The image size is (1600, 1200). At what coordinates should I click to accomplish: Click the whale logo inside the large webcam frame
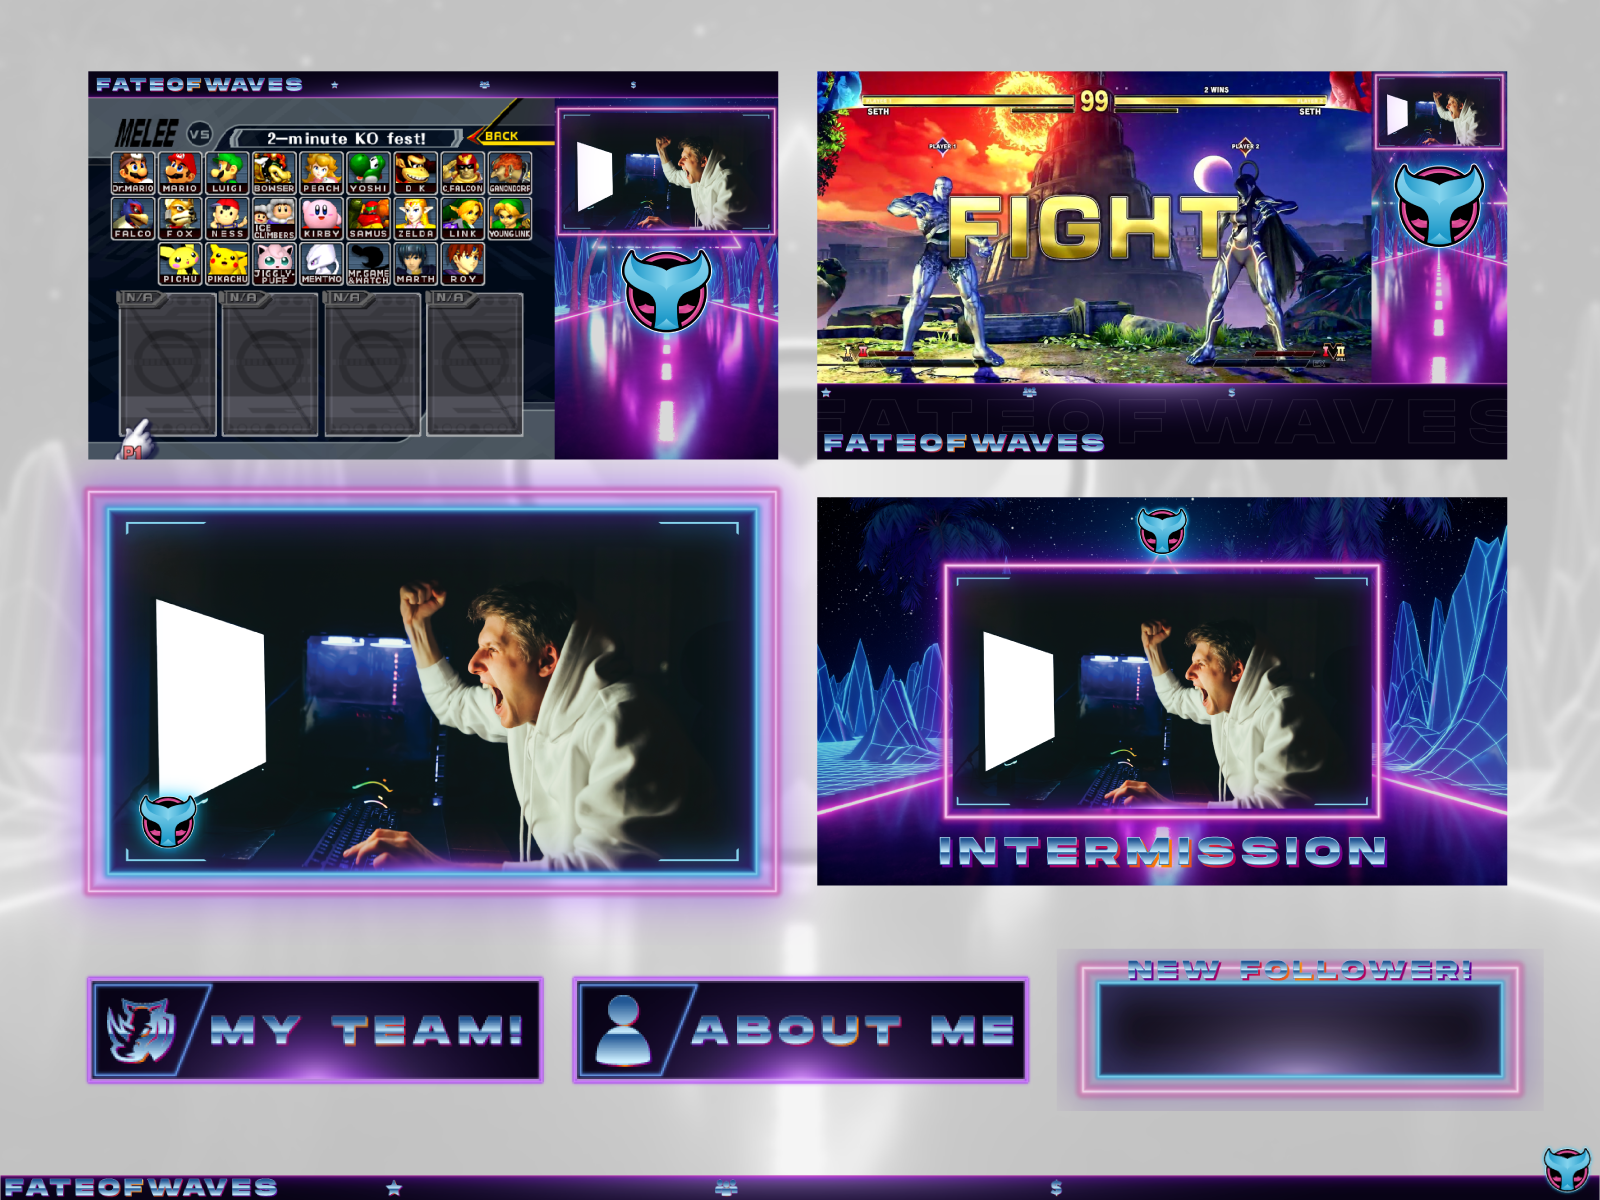point(167,820)
